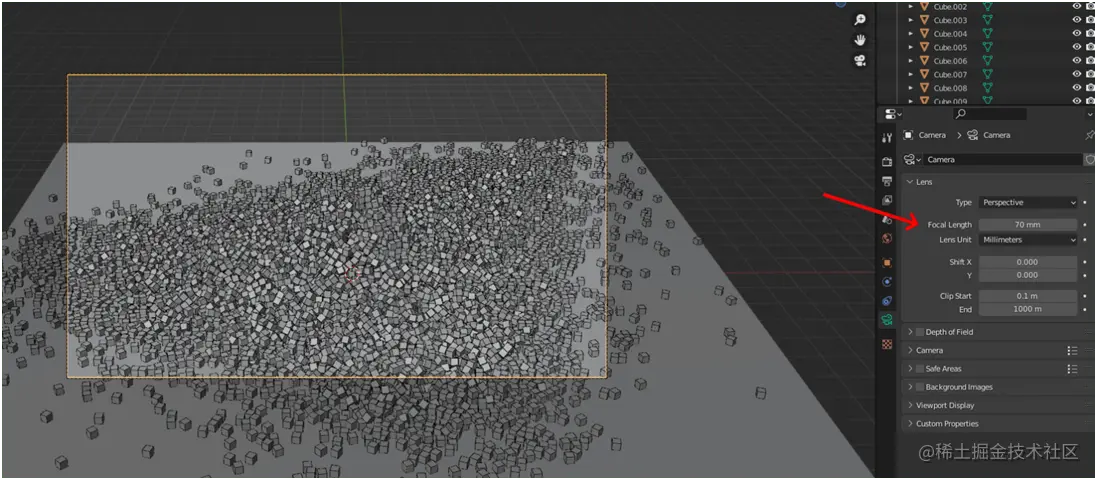The image size is (1097, 480).
Task: Click the Camera object icon in breadcrumb
Action: tap(908, 135)
